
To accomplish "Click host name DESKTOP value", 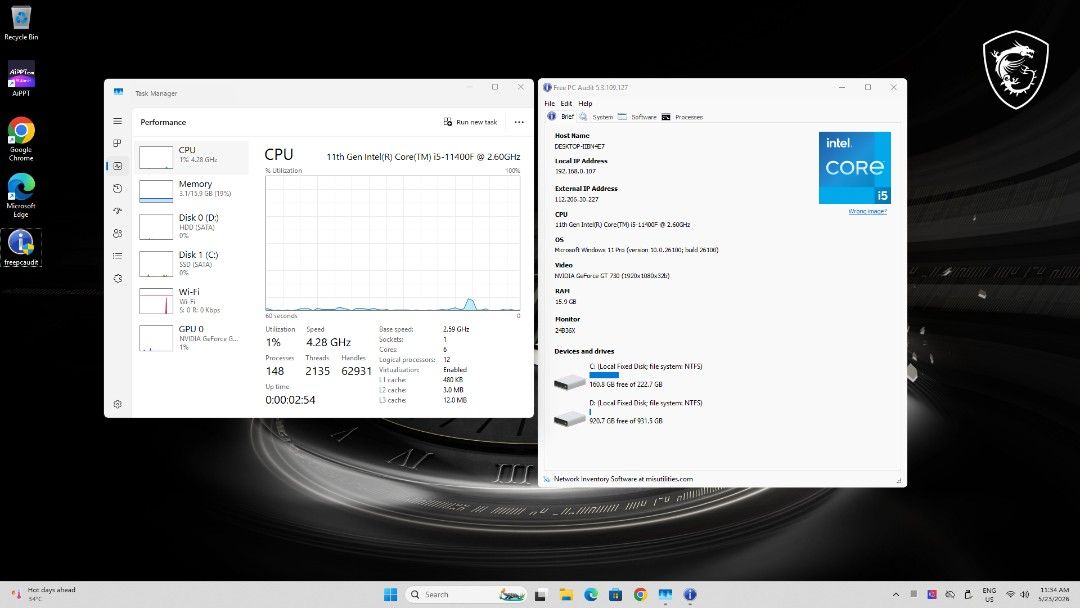I will click(579, 147).
